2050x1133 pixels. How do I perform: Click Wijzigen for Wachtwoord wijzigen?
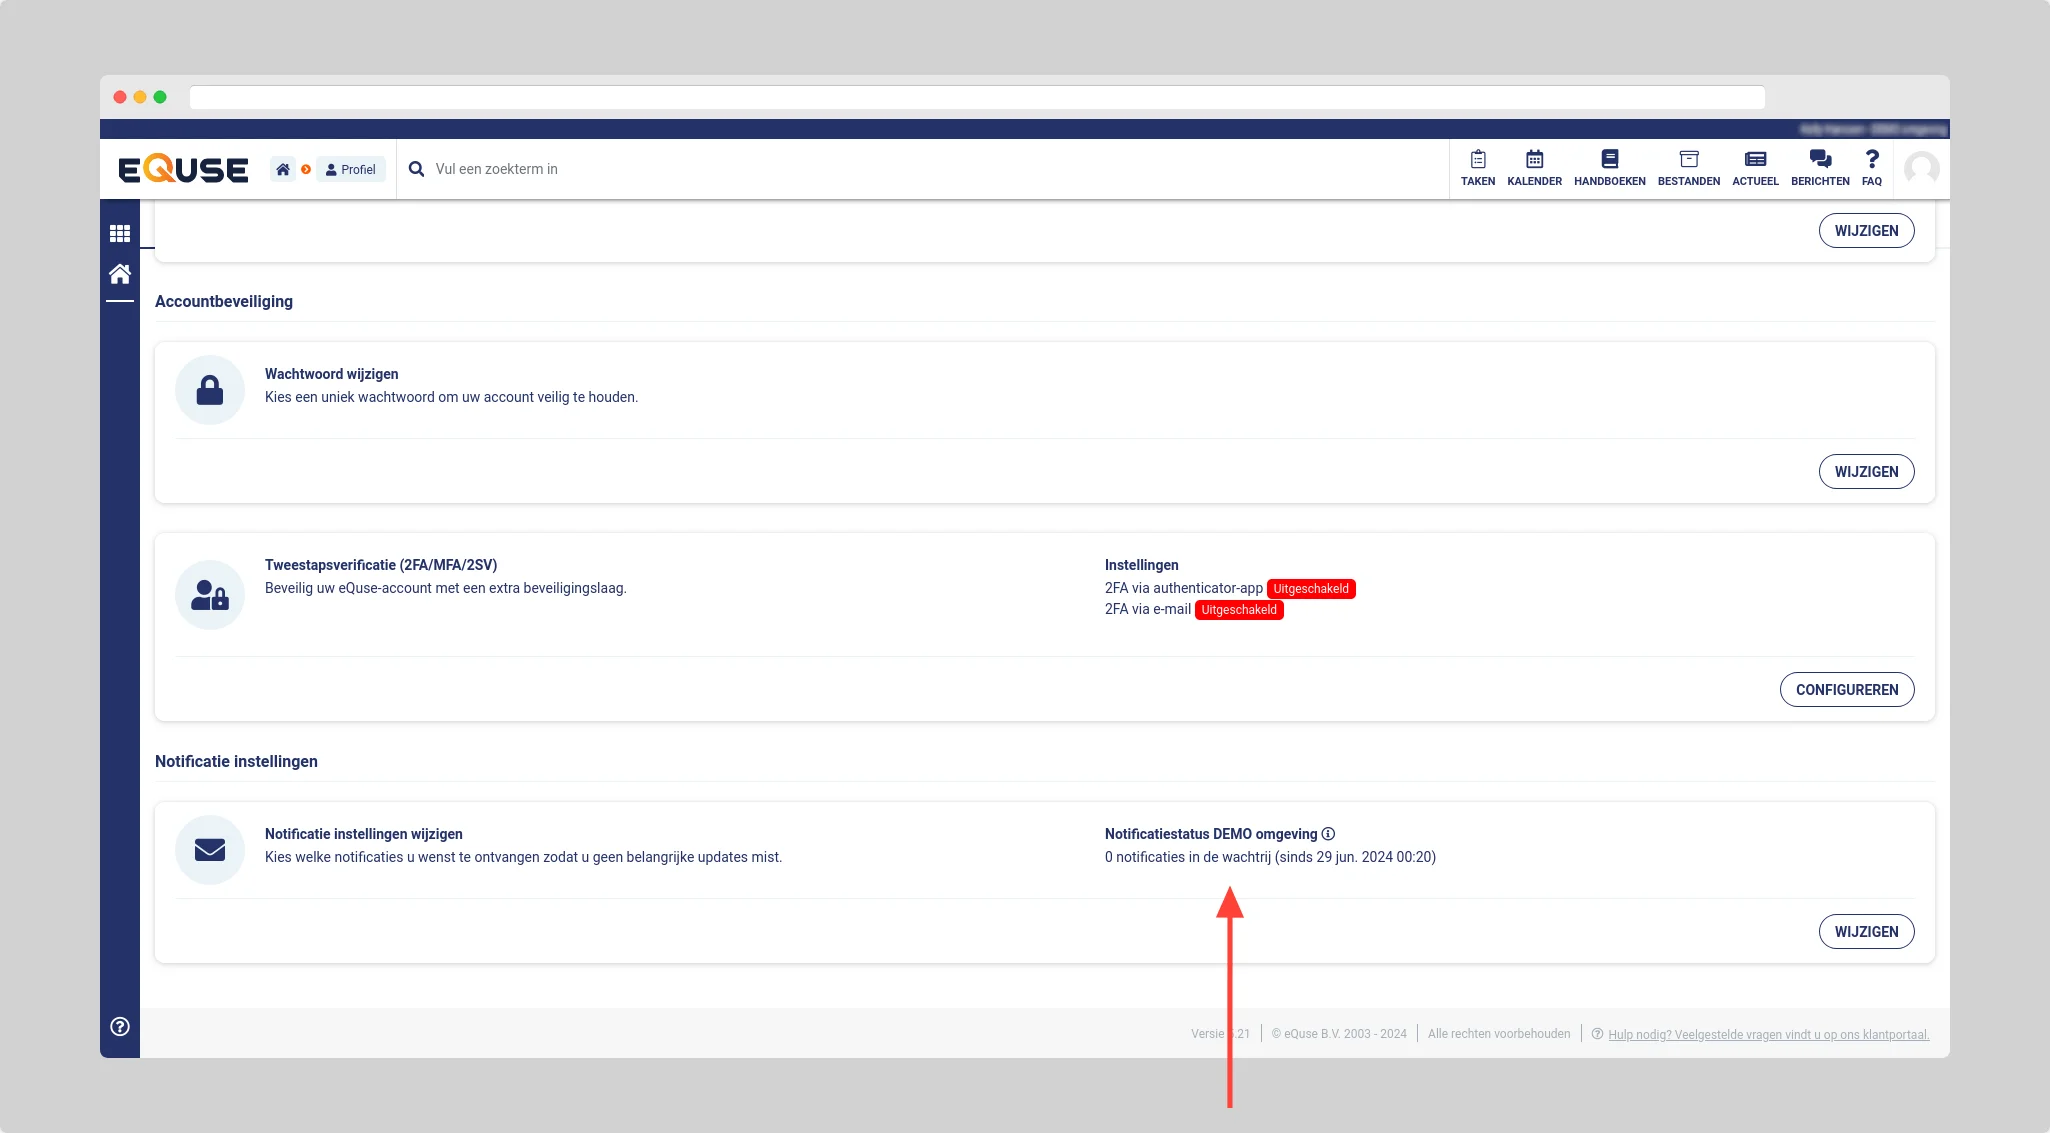(1865, 472)
